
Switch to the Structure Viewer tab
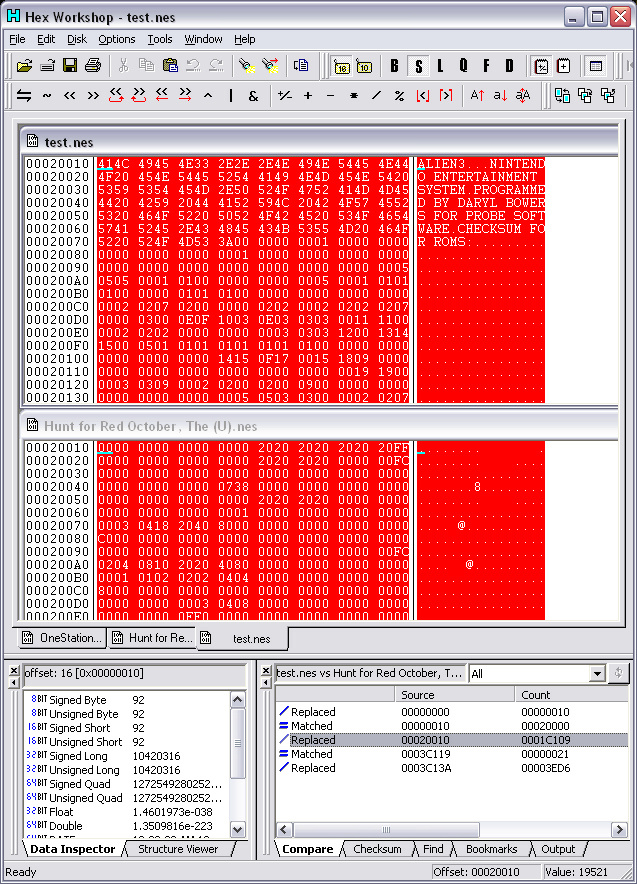pos(178,849)
